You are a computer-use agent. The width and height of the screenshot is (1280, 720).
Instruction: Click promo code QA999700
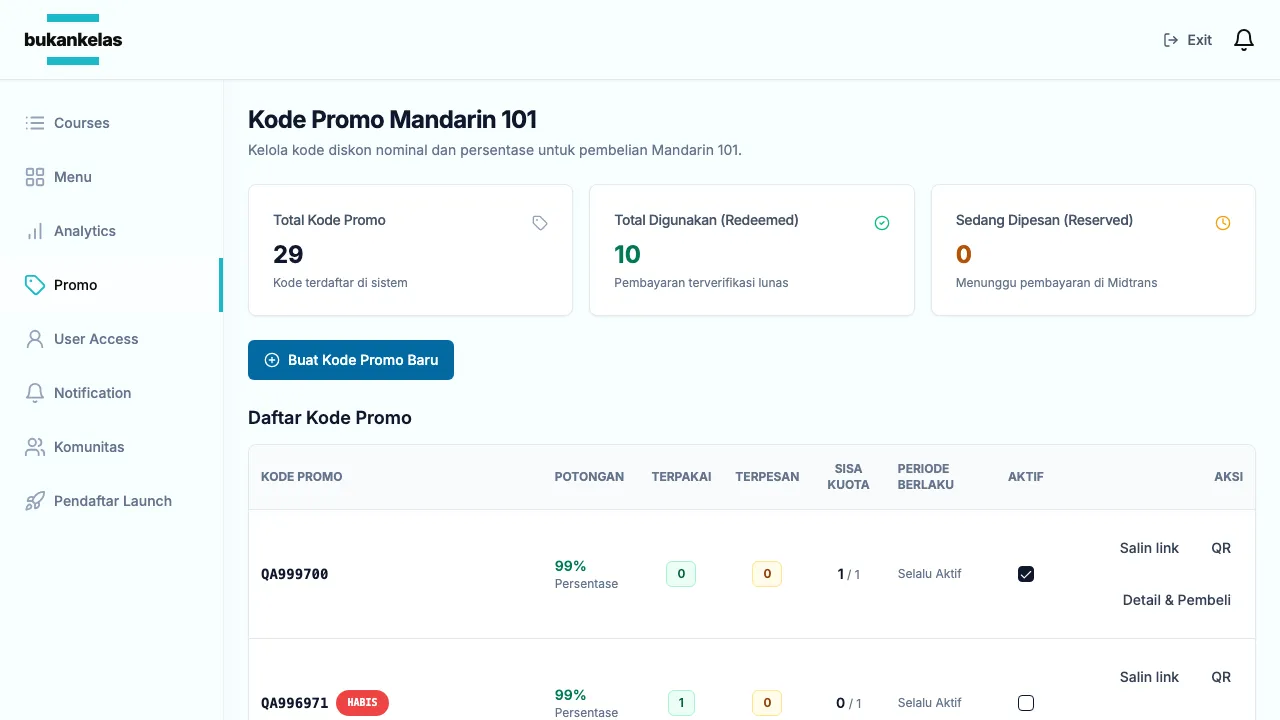[295, 574]
